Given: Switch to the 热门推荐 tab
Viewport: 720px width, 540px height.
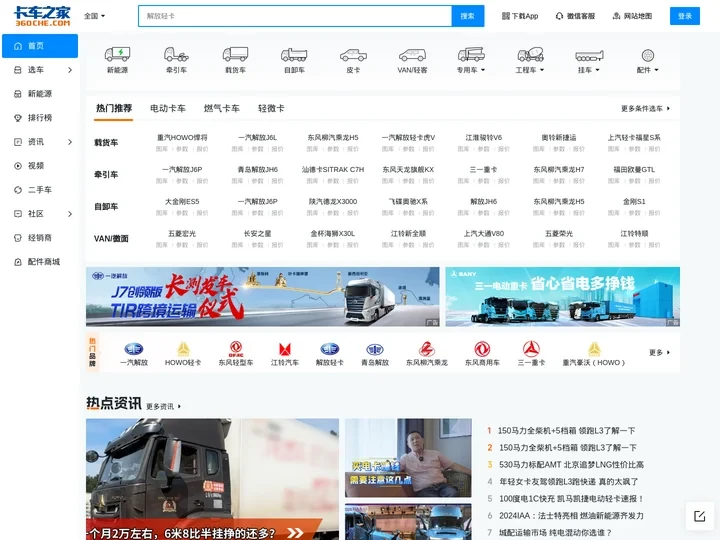Looking at the screenshot, I should coord(113,108).
